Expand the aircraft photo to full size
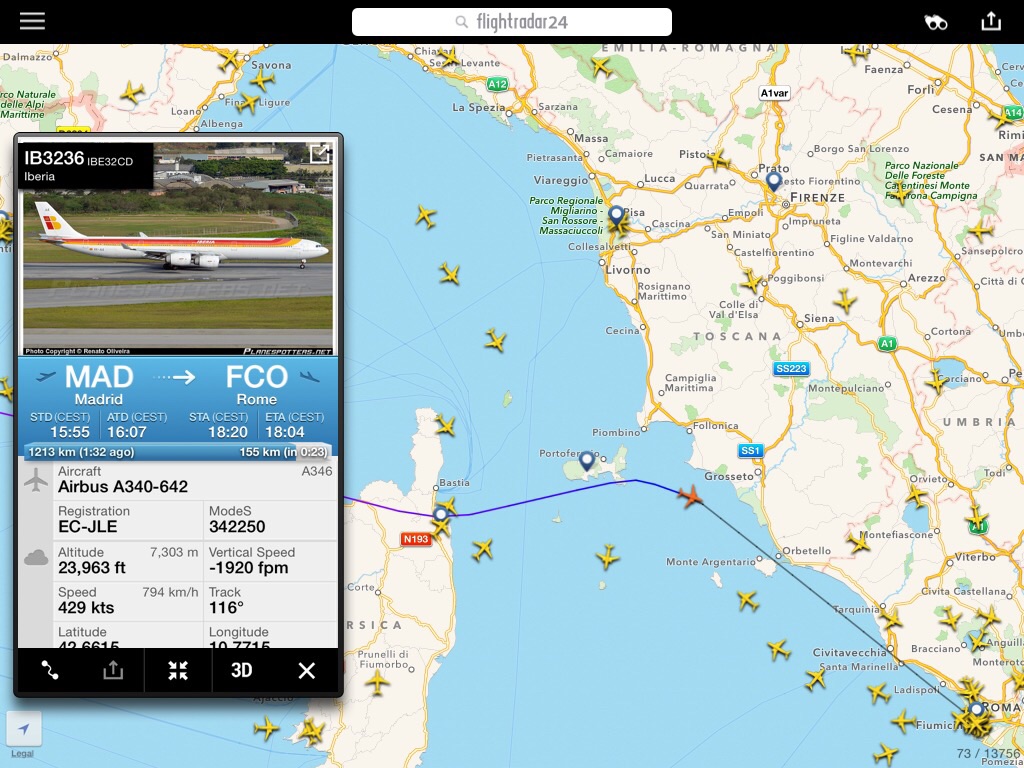Viewport: 1024px width, 768px height. point(319,154)
